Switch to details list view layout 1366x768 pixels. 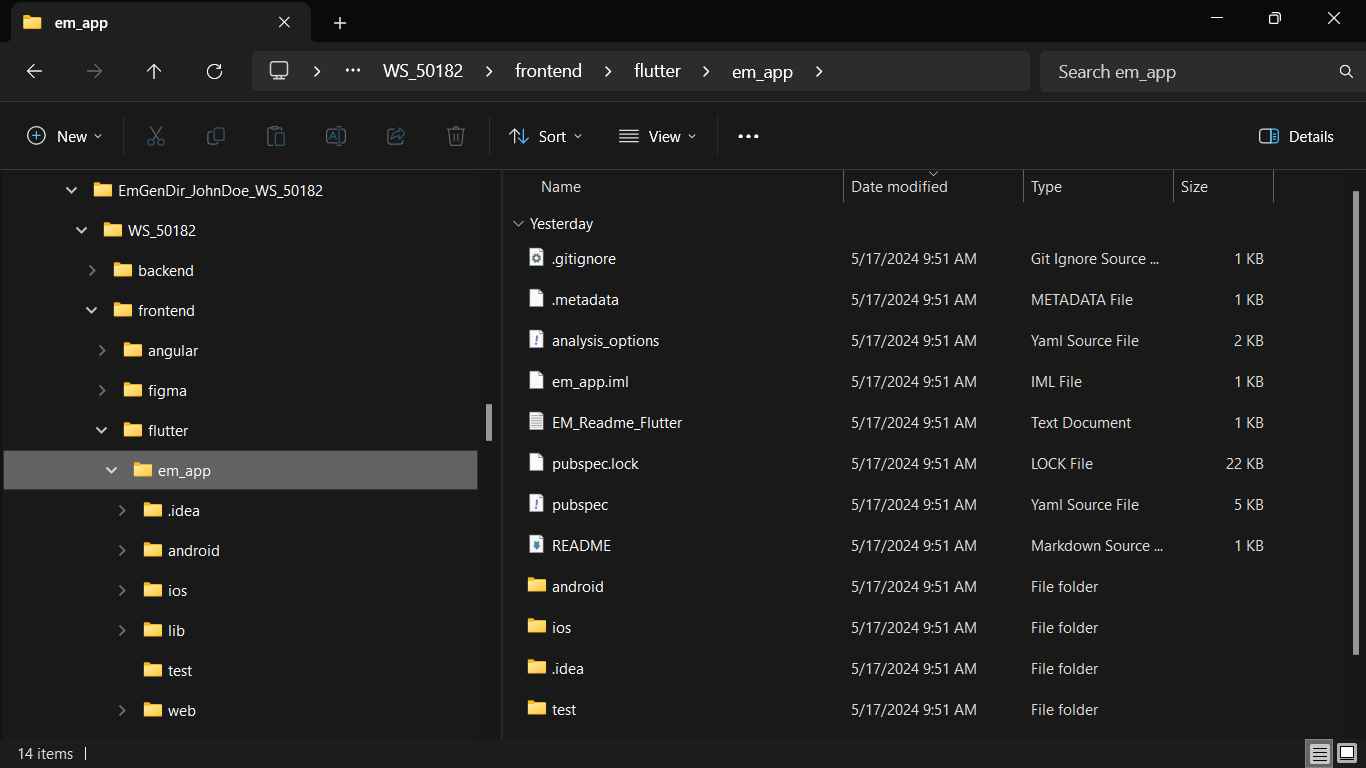click(x=1320, y=754)
